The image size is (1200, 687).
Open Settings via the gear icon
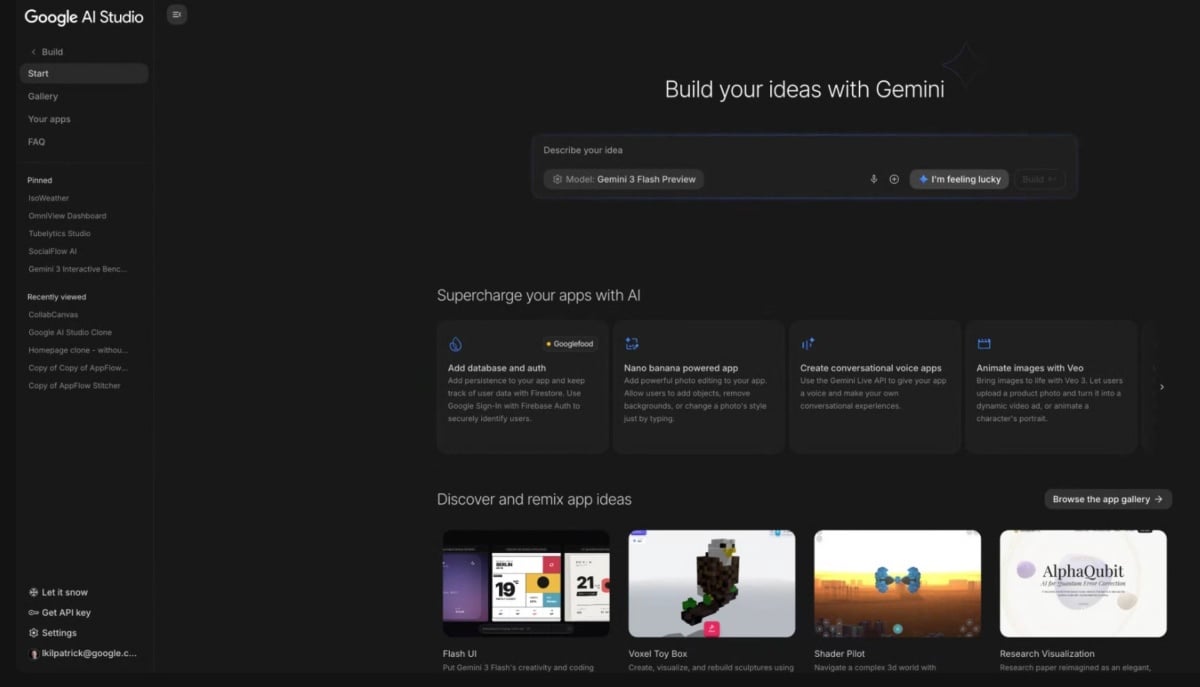click(x=33, y=633)
